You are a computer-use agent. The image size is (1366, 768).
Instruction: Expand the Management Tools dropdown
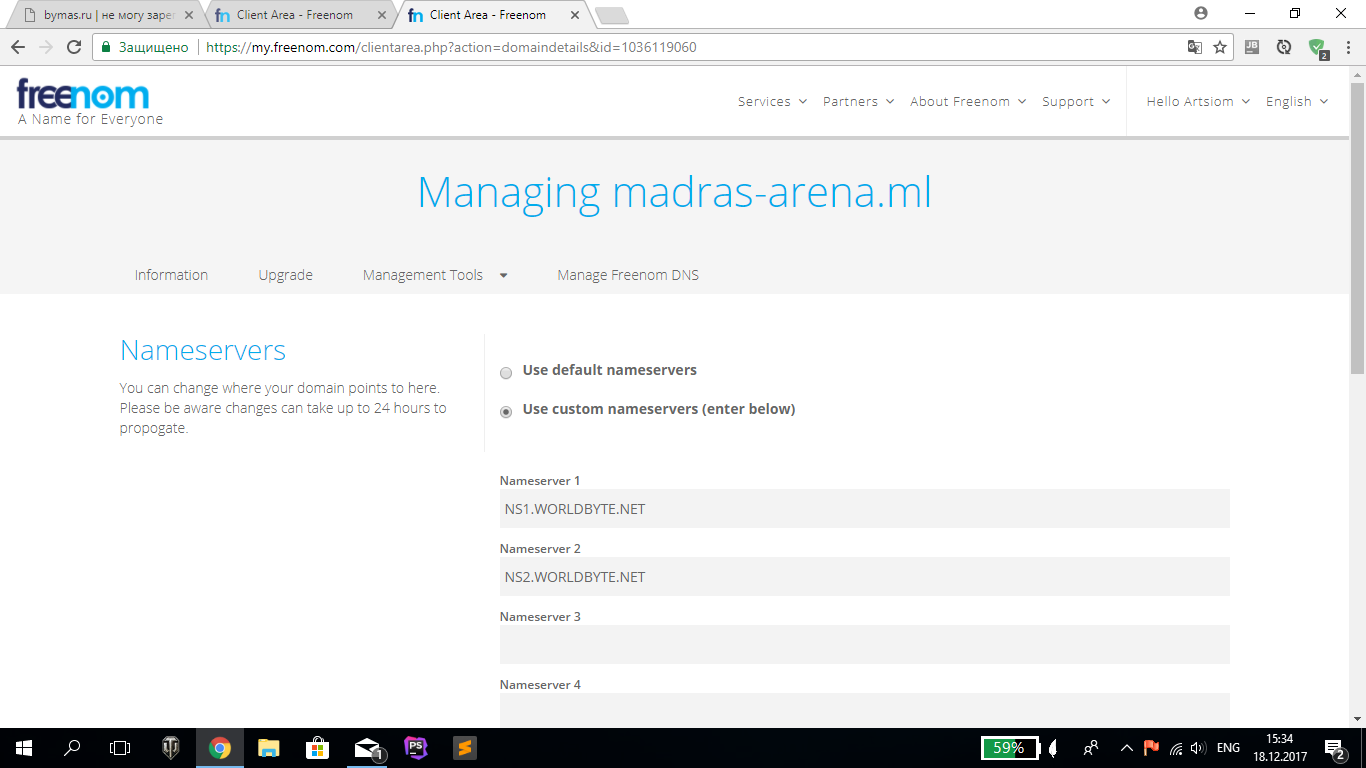tap(435, 275)
